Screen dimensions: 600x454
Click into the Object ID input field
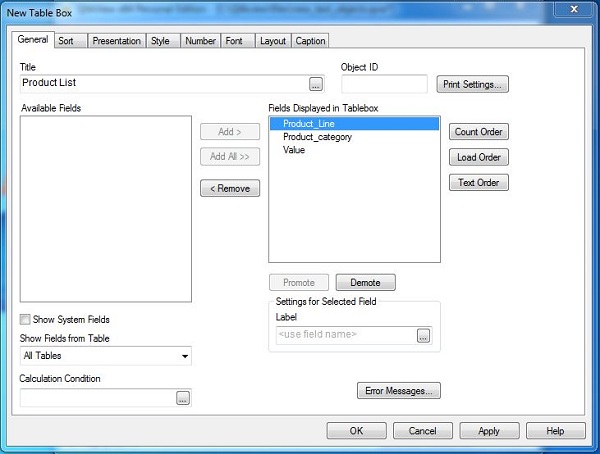pyautogui.click(x=384, y=84)
